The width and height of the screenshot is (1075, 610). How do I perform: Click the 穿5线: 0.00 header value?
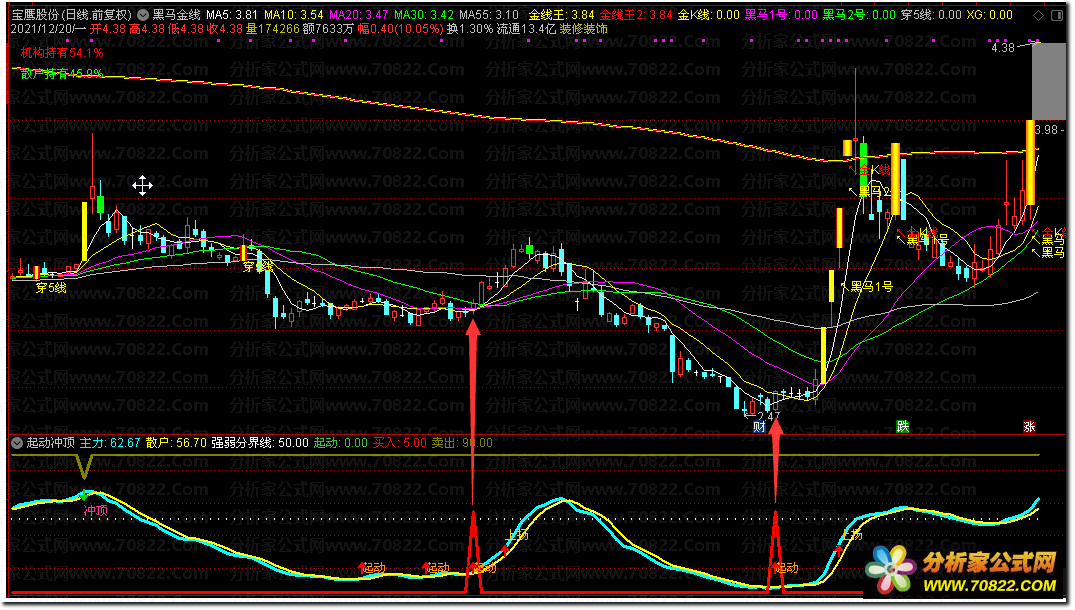coord(931,14)
